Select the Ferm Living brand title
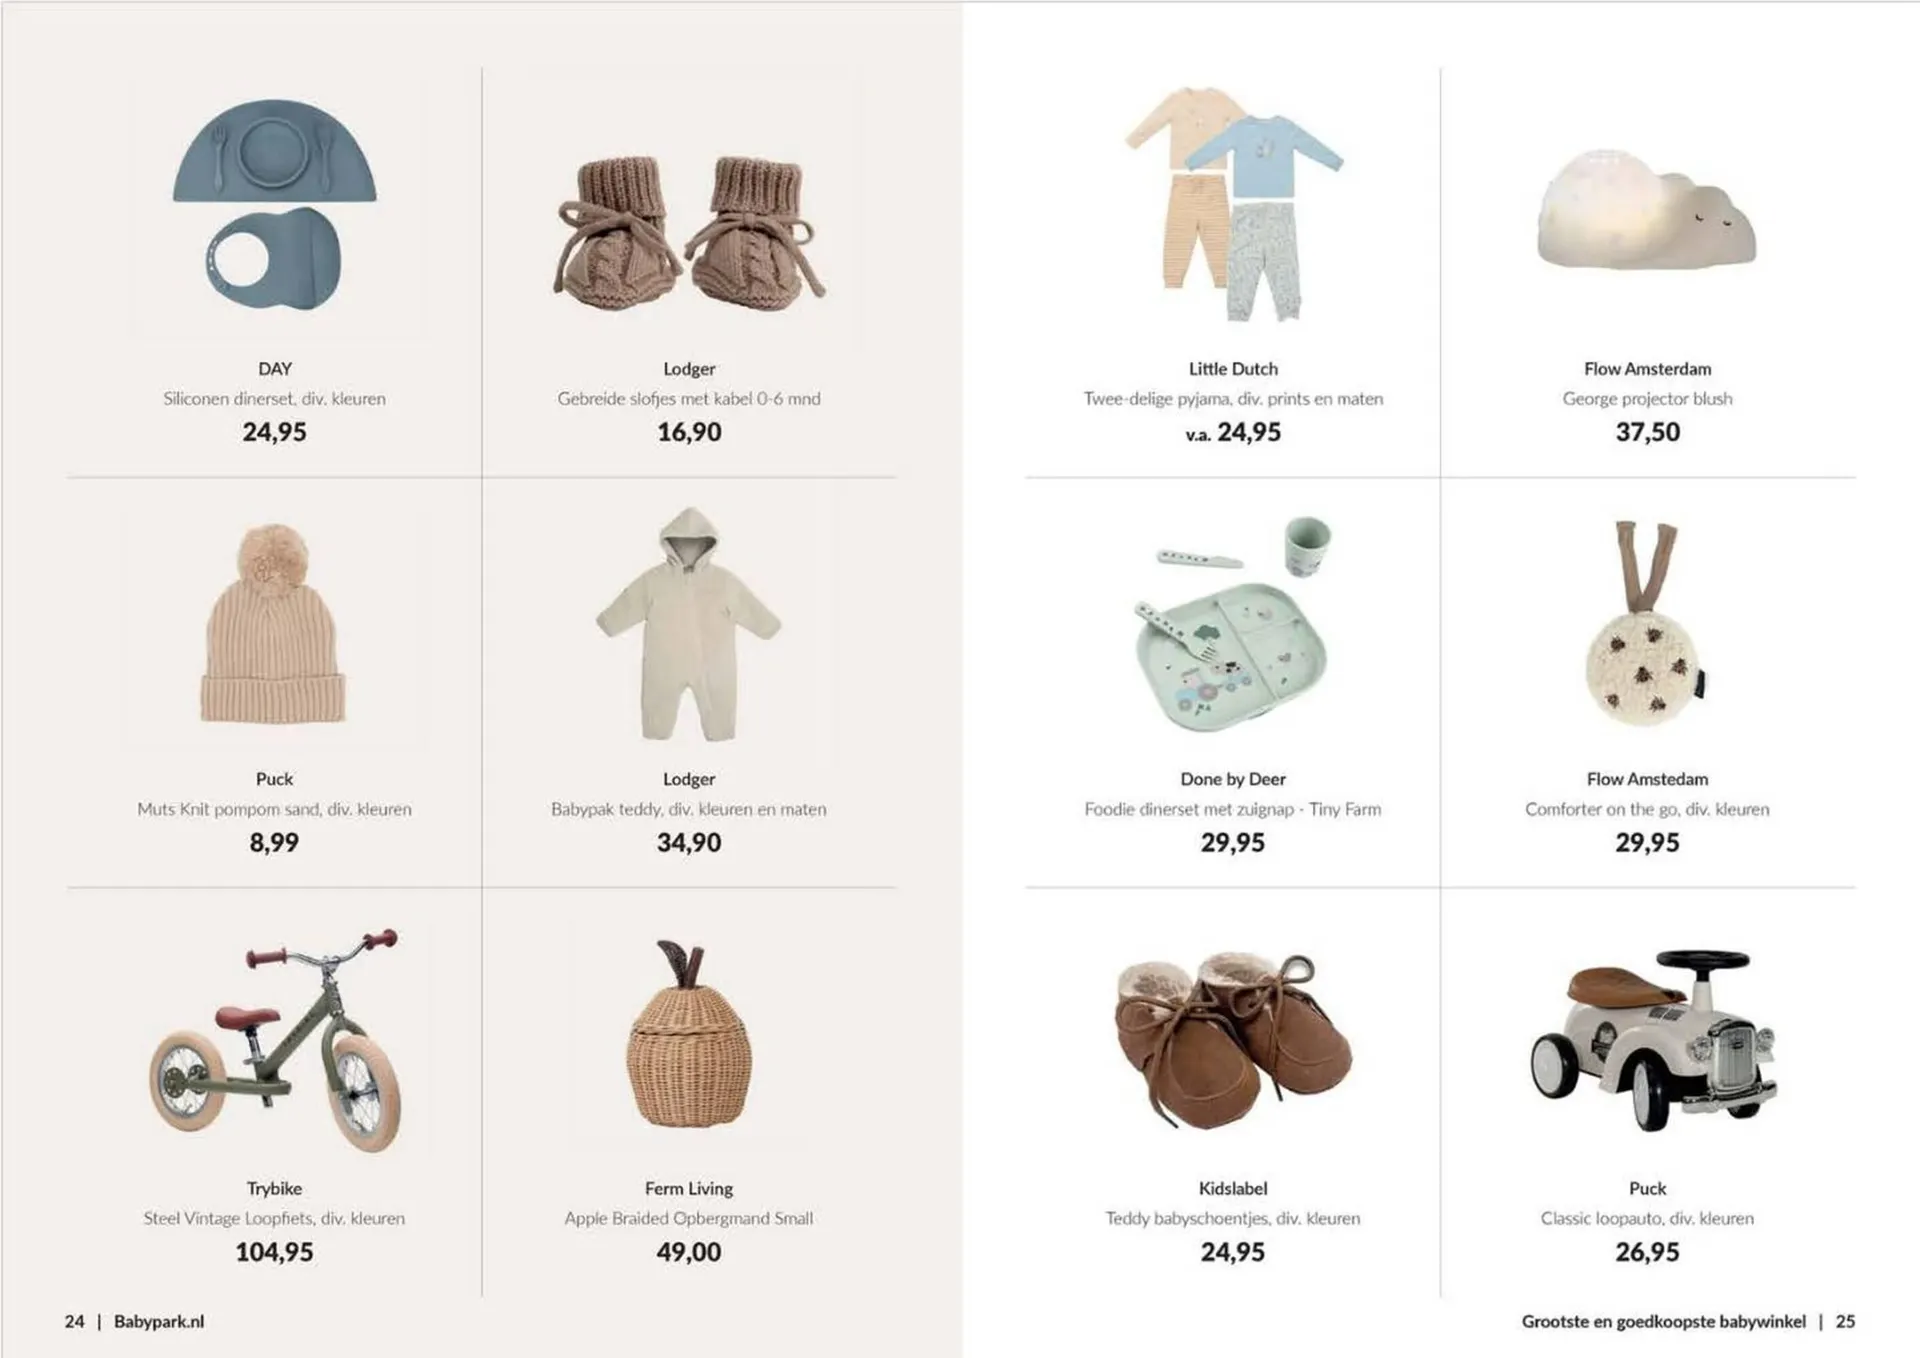 (x=689, y=1188)
